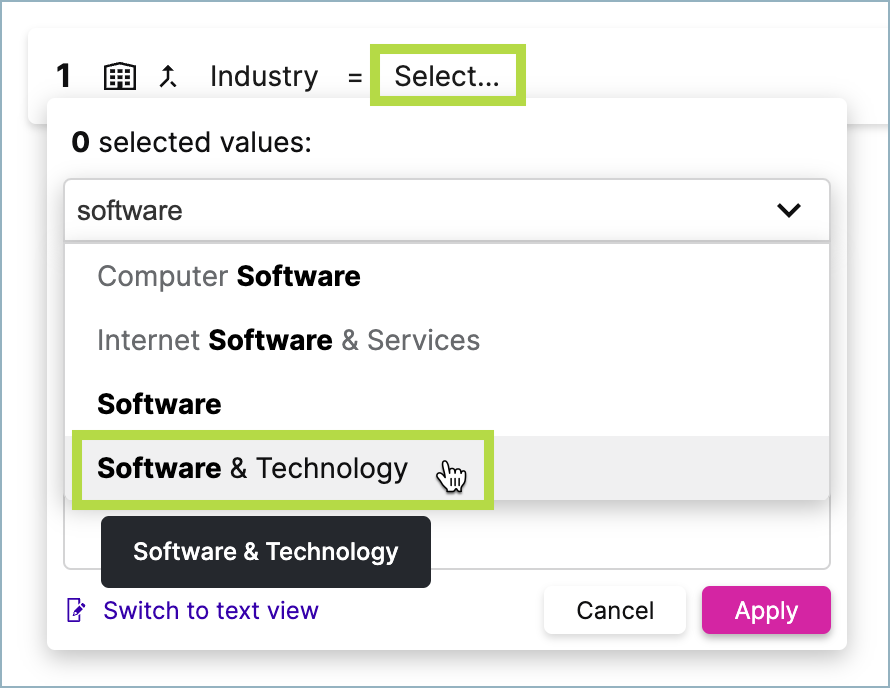This screenshot has height=688, width=890.
Task: Click the equals operator symbol
Action: (357, 75)
